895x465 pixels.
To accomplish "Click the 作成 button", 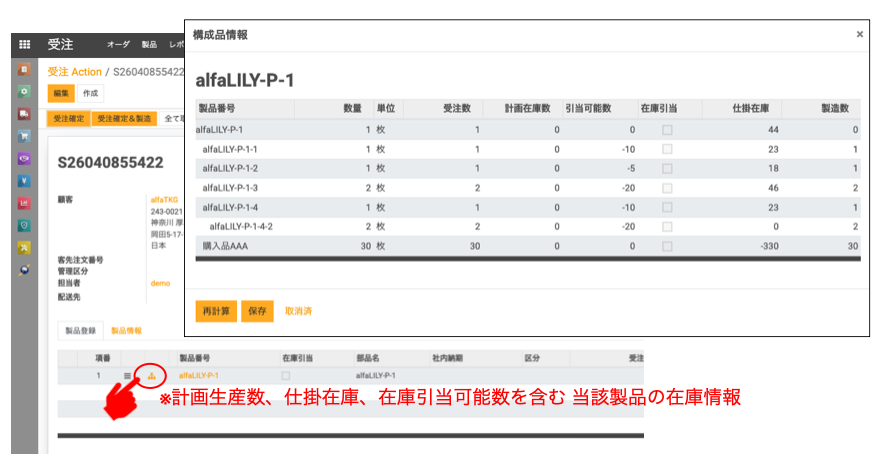I will click(90, 94).
